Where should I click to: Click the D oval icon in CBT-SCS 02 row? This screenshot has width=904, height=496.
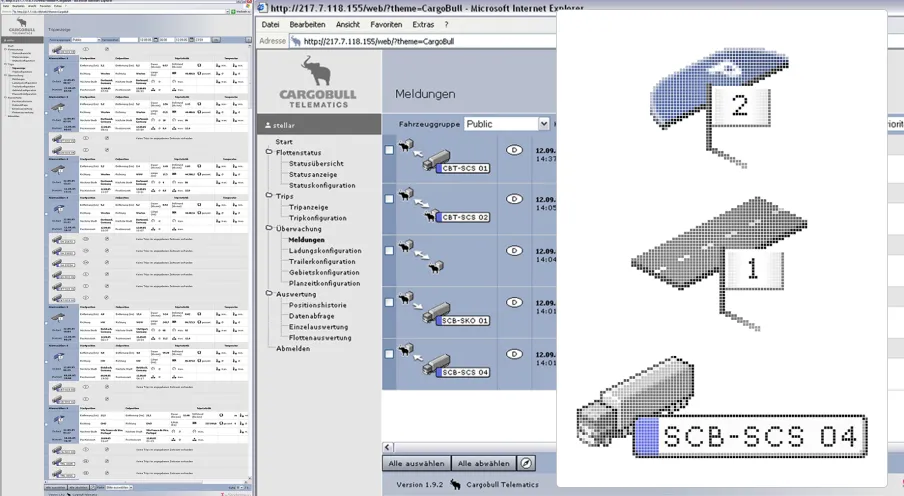click(x=514, y=199)
